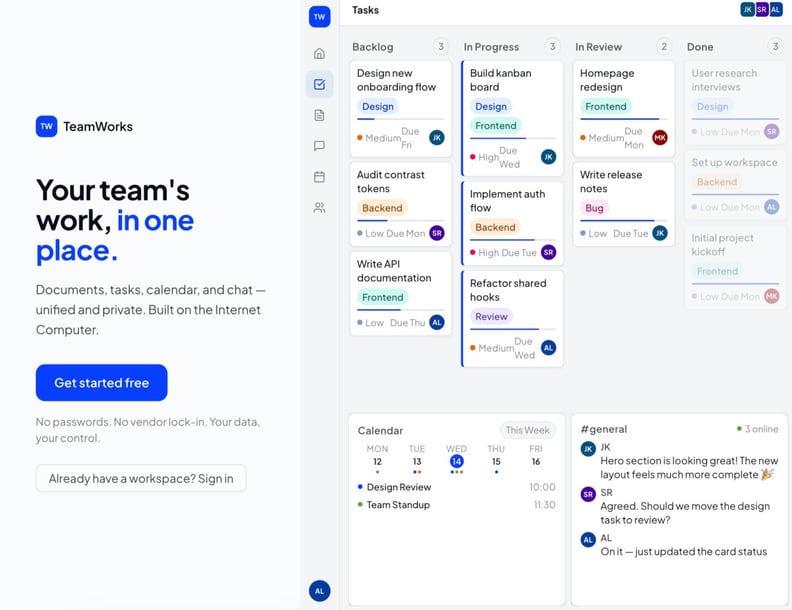This screenshot has height=610, width=792.
Task: Click SR avatar on User research interviews card
Action: (x=772, y=131)
